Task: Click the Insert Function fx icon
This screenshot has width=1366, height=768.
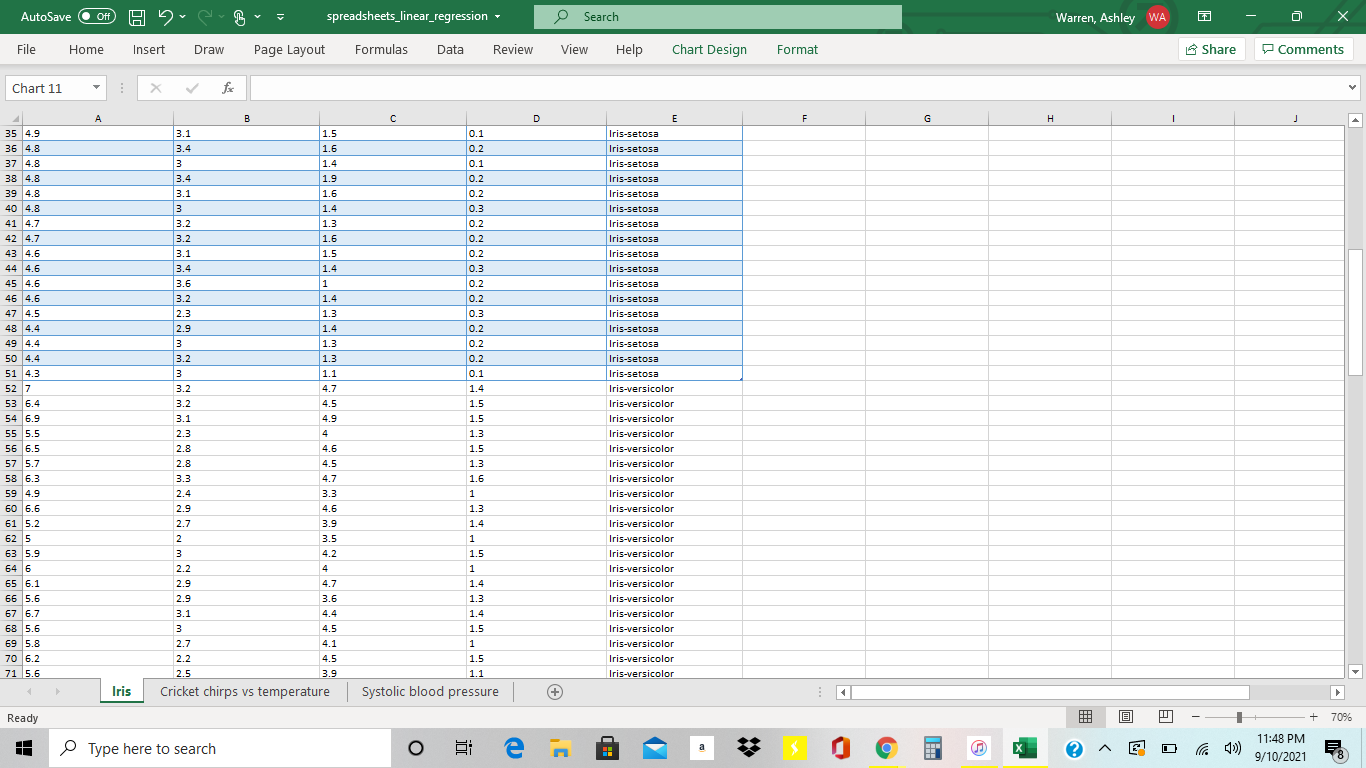Action: pyautogui.click(x=228, y=88)
